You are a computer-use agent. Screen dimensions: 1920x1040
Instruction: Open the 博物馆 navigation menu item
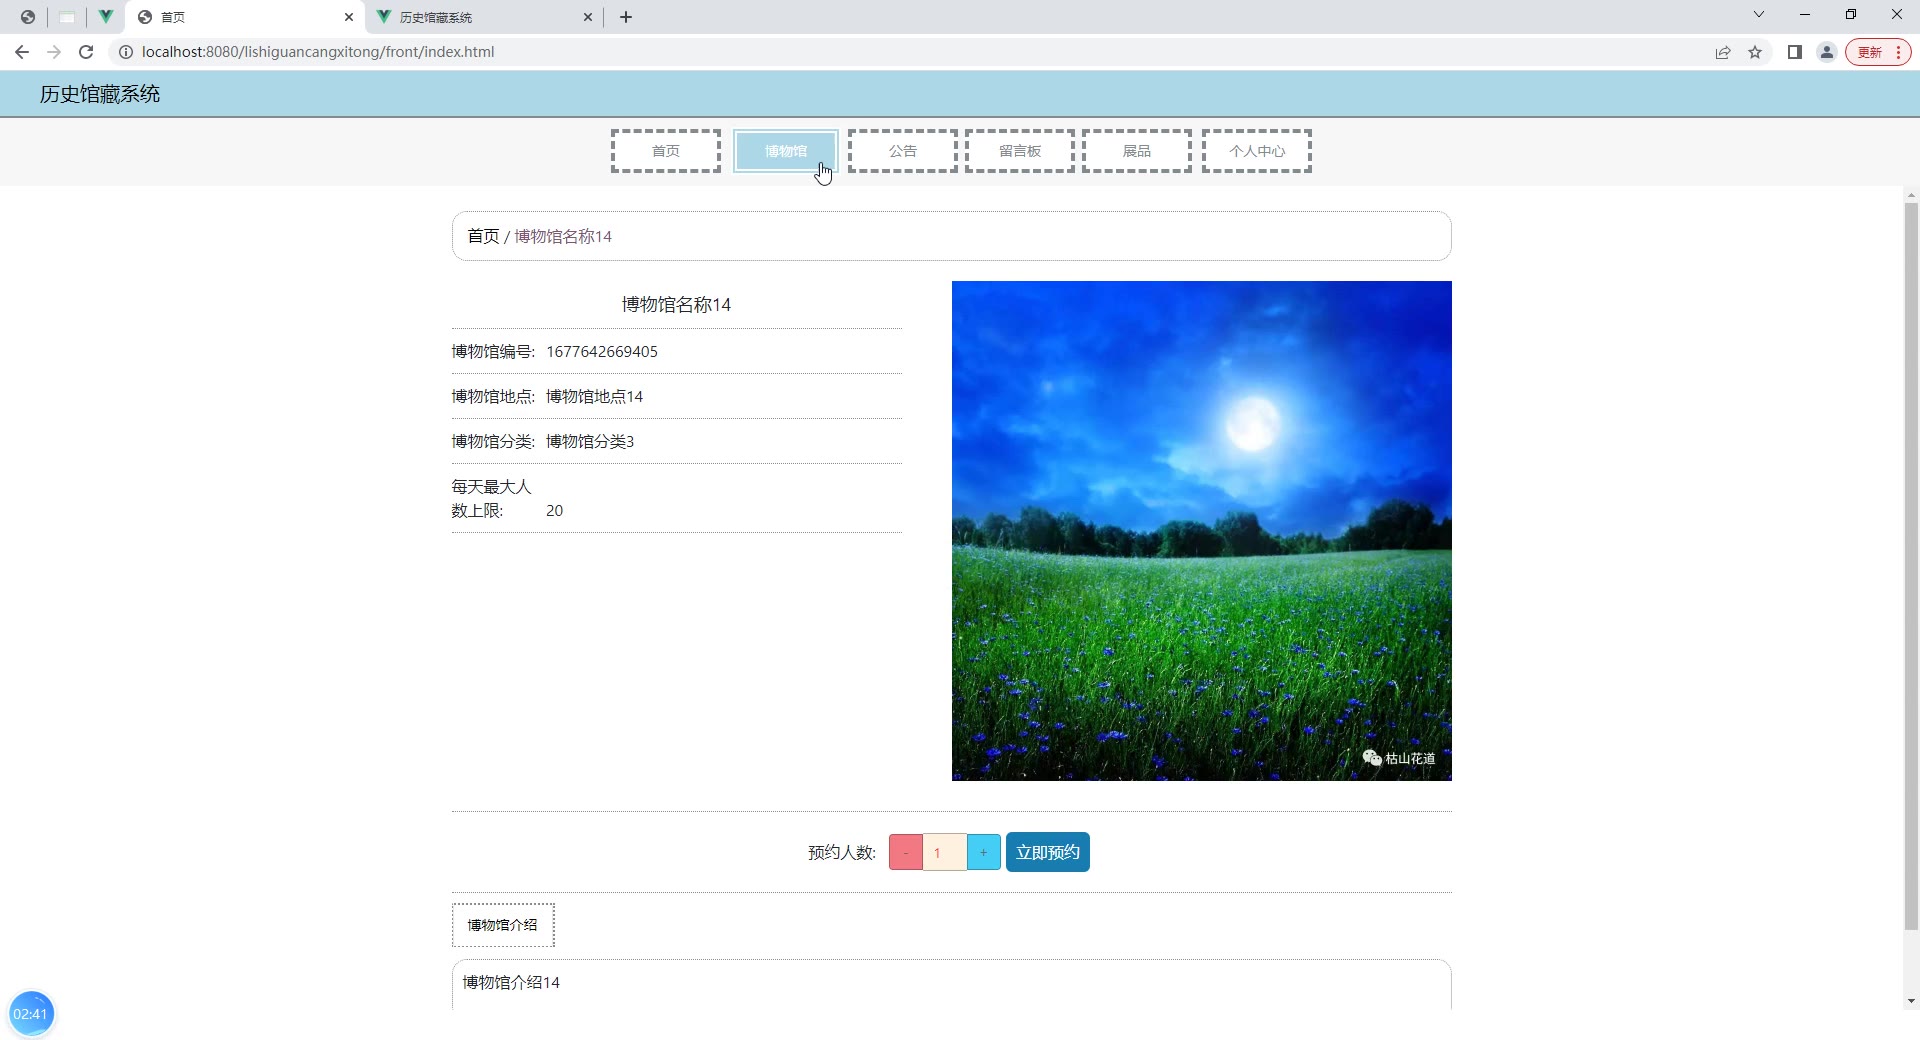(x=786, y=151)
